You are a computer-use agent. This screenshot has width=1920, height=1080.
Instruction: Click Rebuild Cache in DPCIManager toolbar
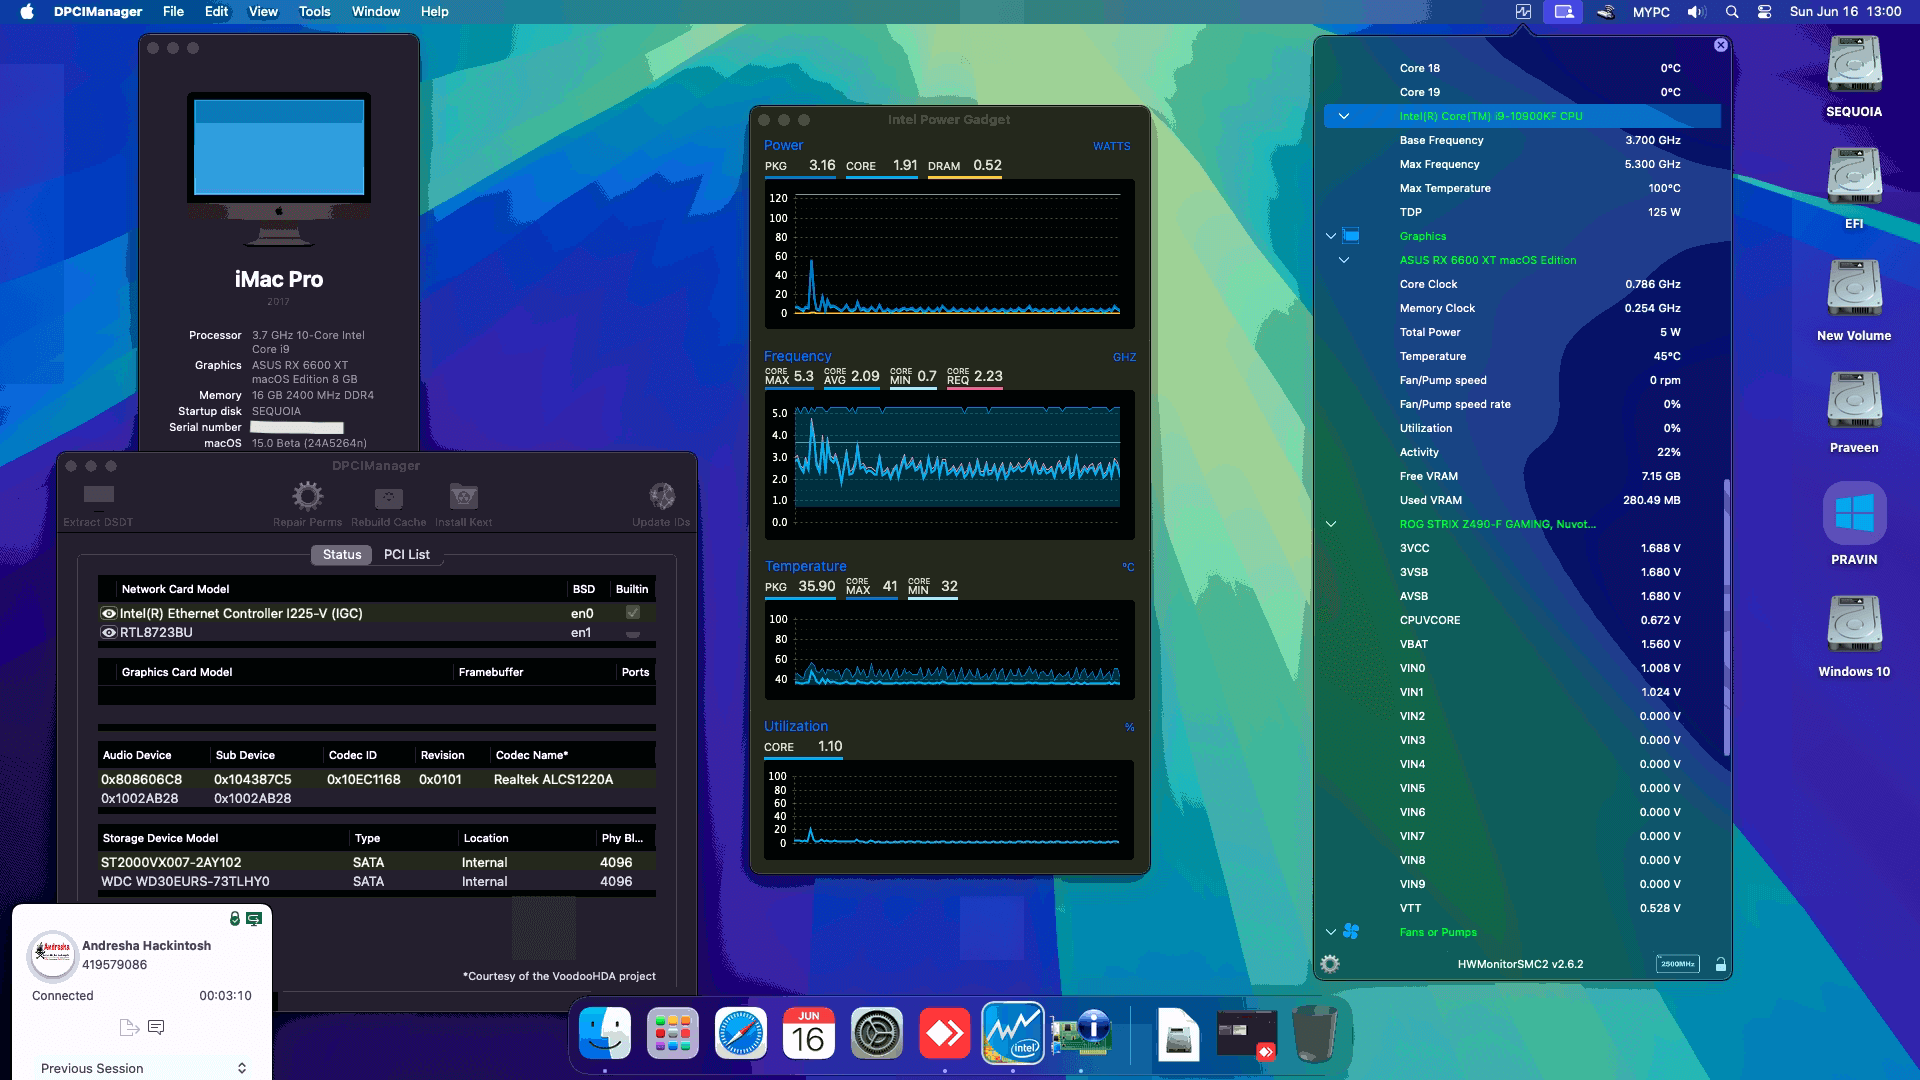[388, 505]
